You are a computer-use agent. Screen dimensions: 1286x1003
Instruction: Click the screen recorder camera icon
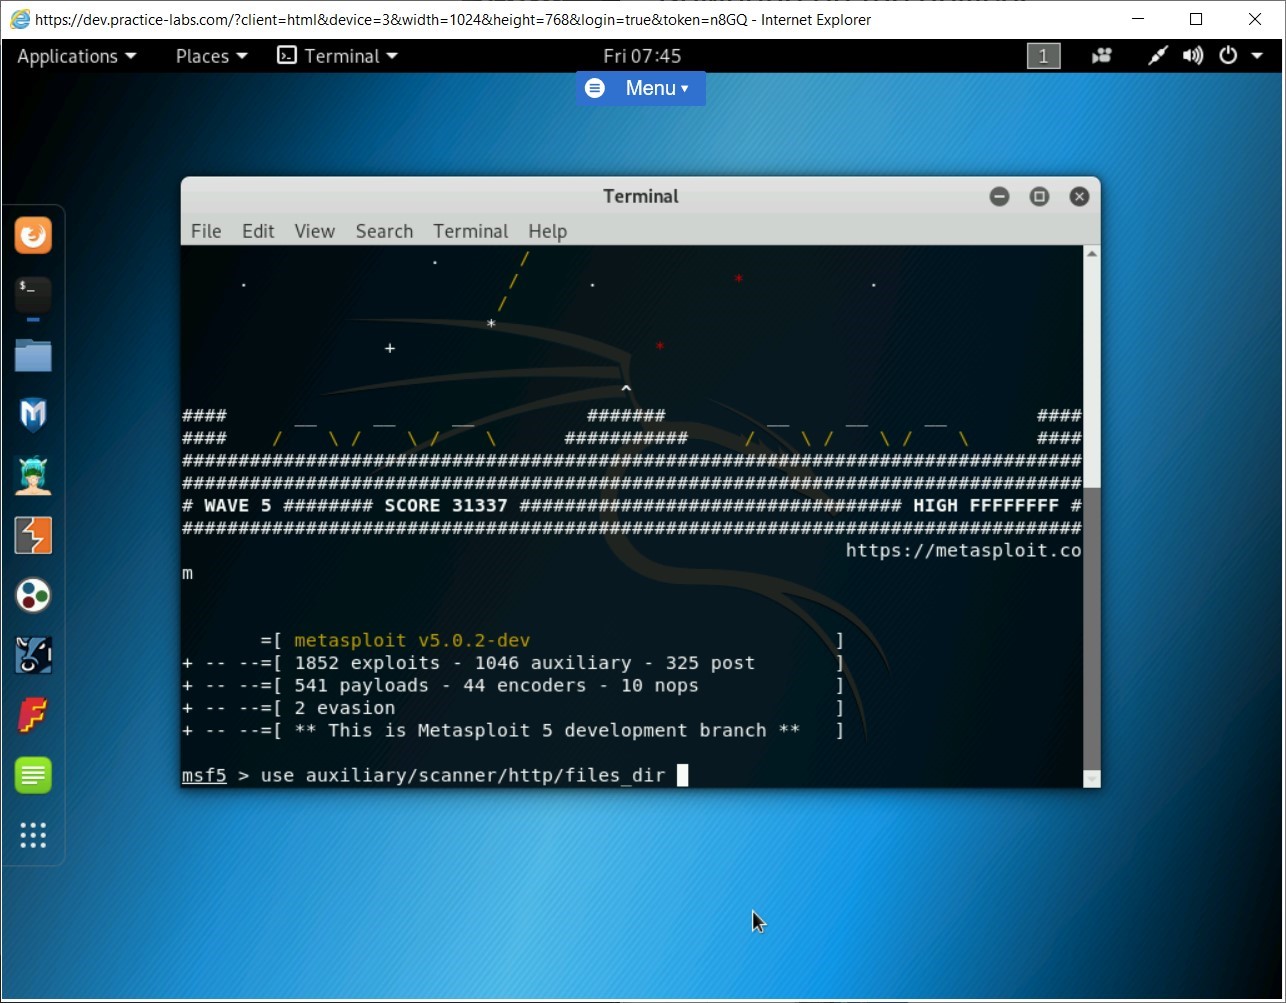pos(1101,56)
